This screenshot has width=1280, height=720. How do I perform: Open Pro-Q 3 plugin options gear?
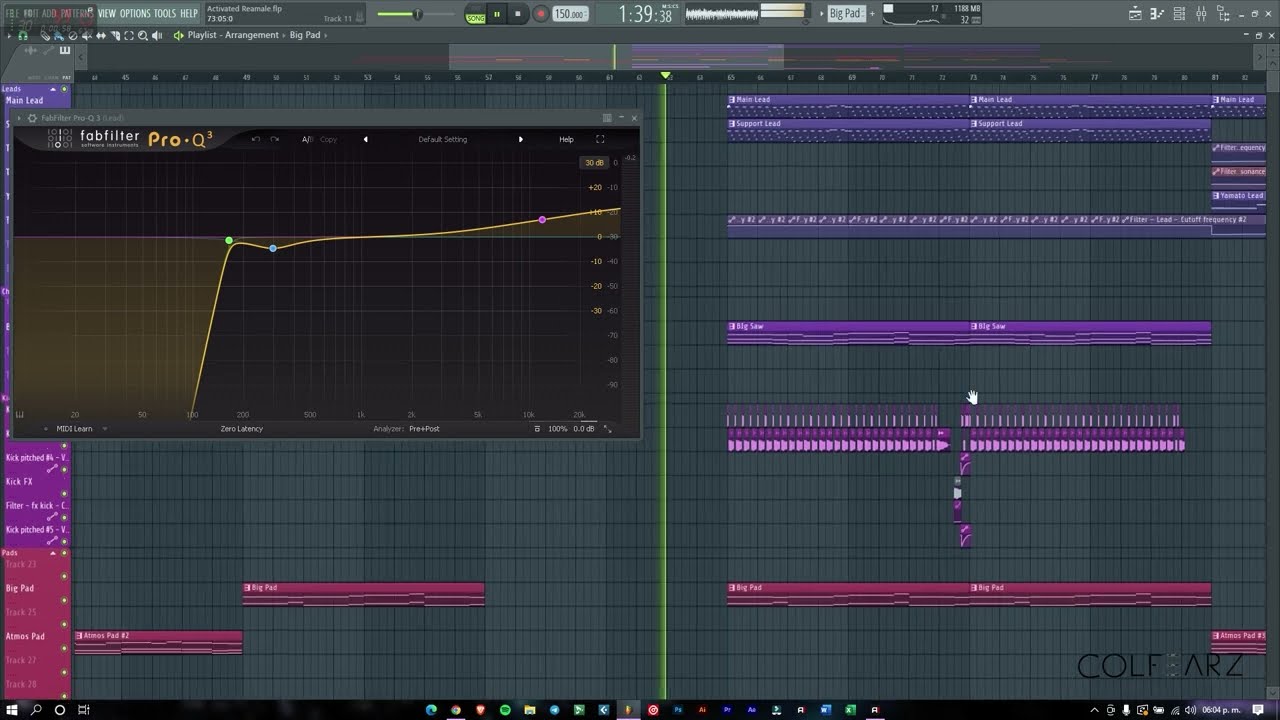(x=32, y=118)
